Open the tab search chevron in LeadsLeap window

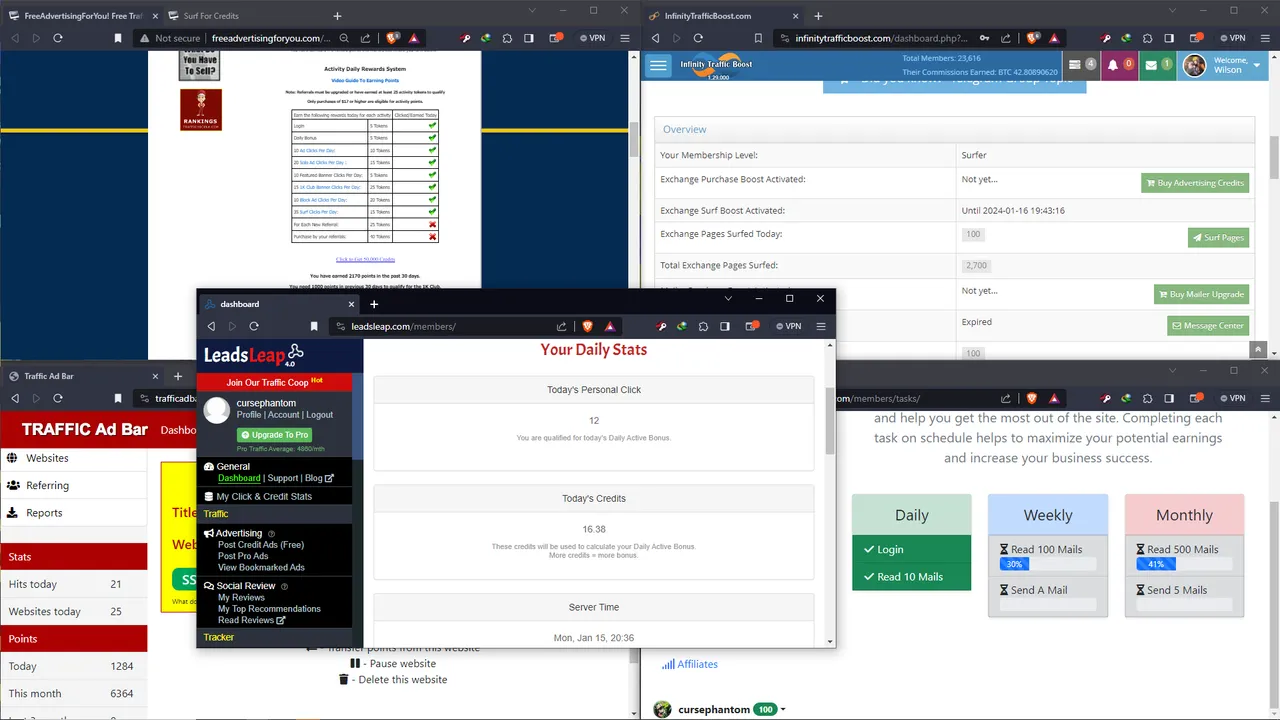[x=728, y=298]
